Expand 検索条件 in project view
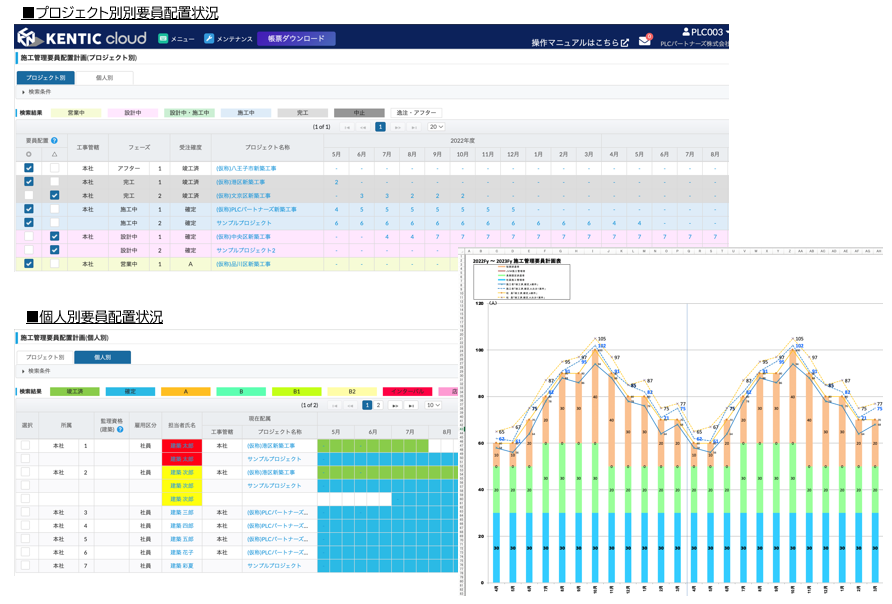This screenshot has width=892, height=604. 36,92
